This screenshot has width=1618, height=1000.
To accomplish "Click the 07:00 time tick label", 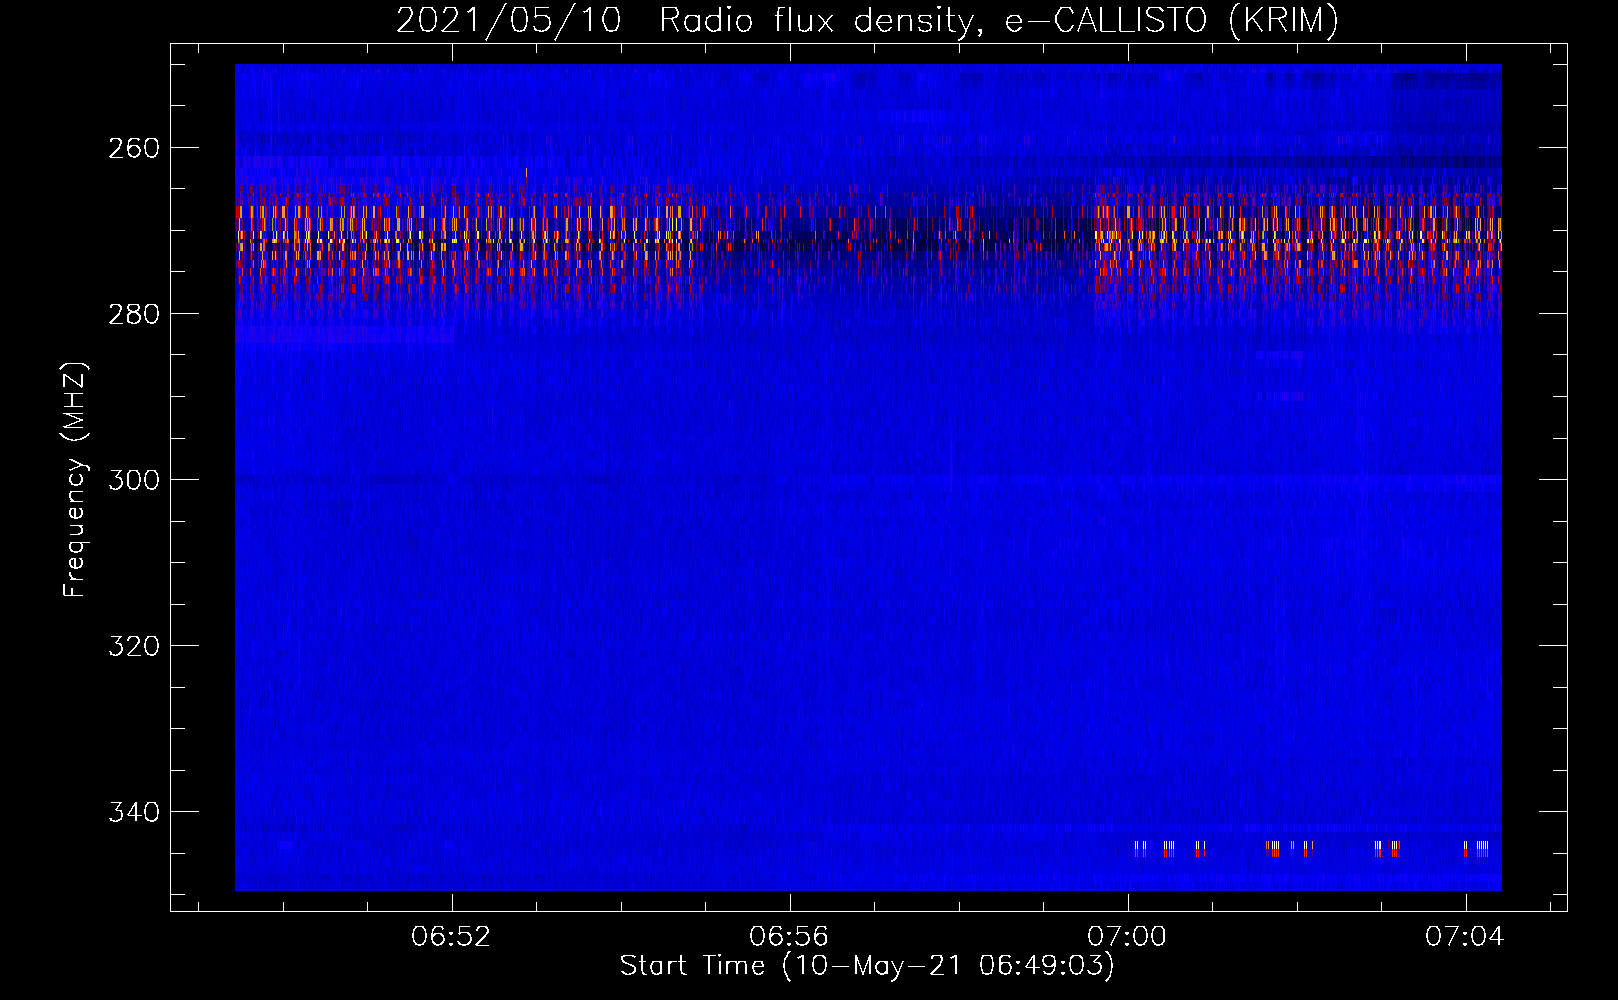I will [1127, 937].
